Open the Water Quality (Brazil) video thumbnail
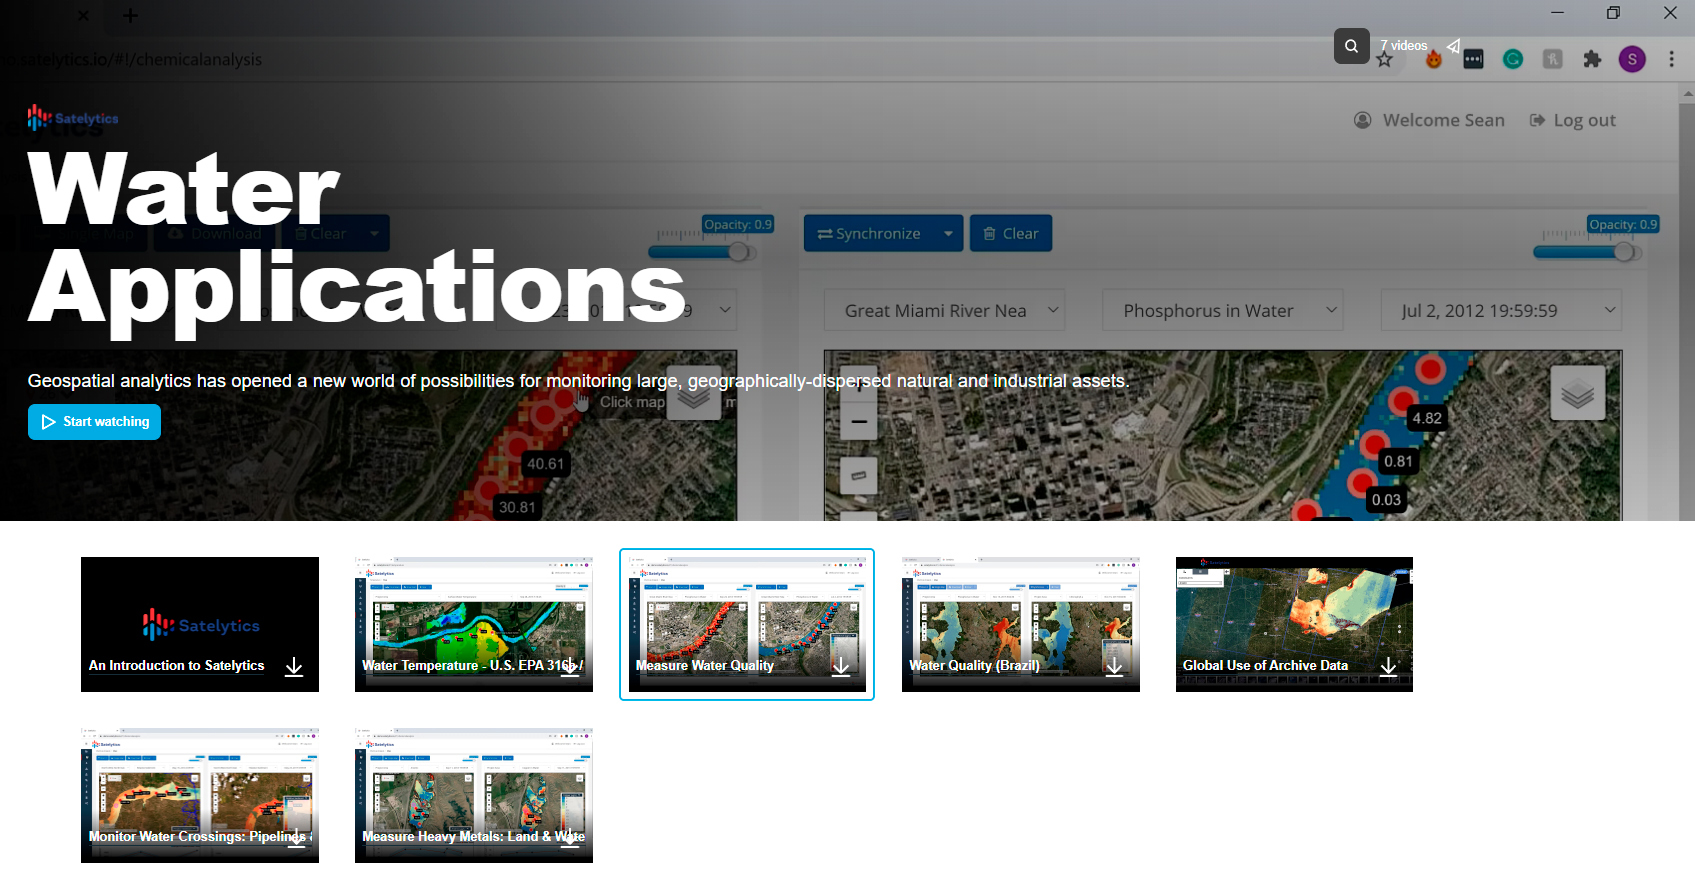The image size is (1695, 879). click(1021, 624)
